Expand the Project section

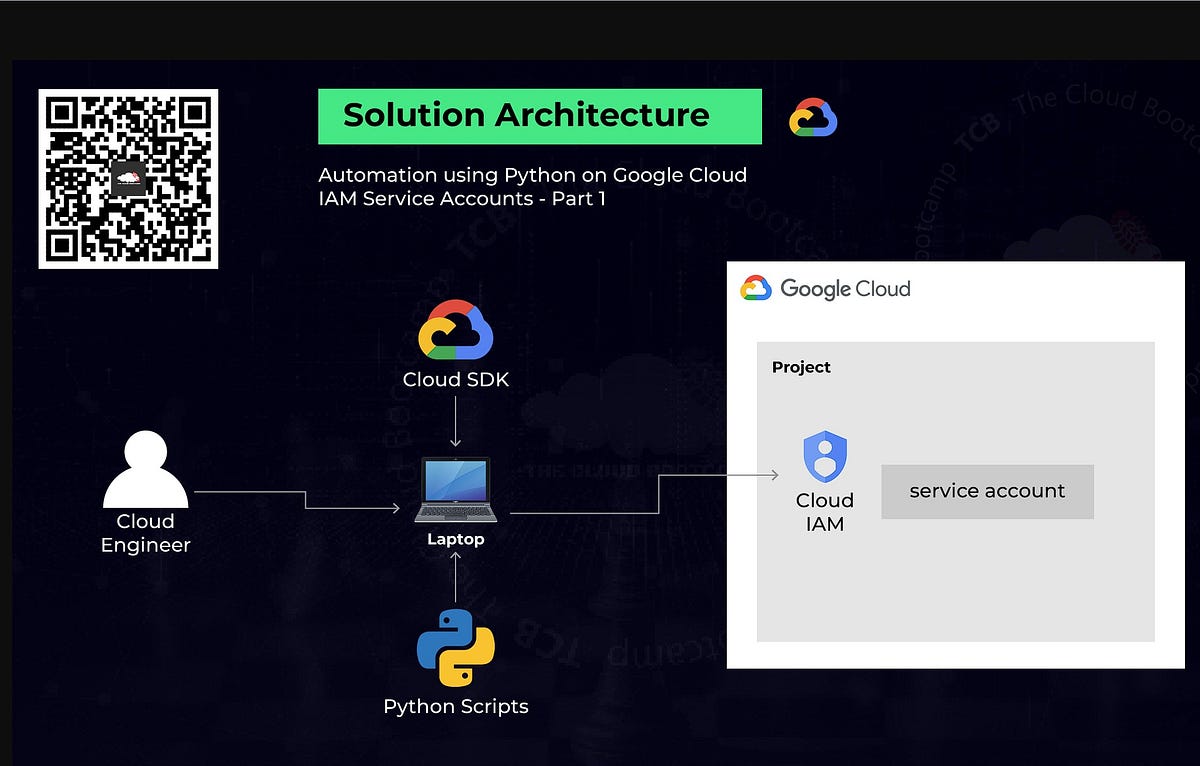coord(801,367)
